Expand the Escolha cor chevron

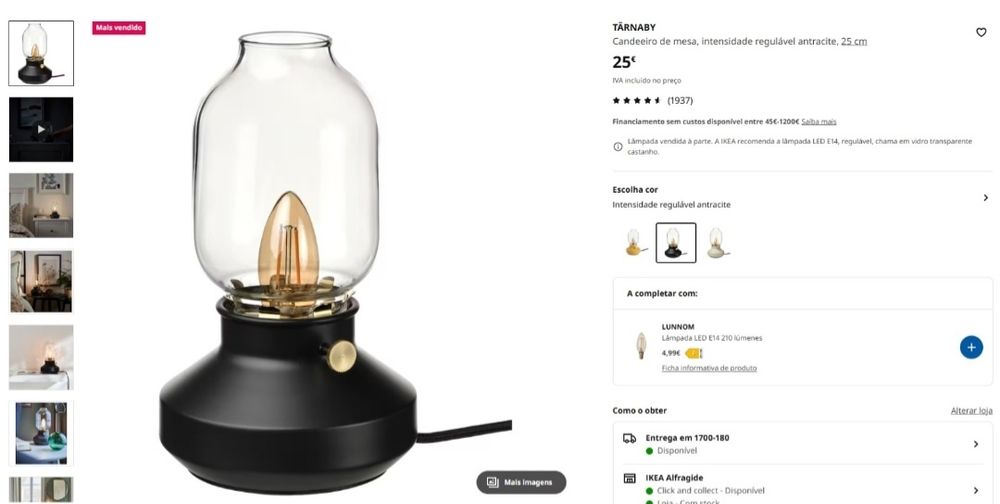coord(985,198)
